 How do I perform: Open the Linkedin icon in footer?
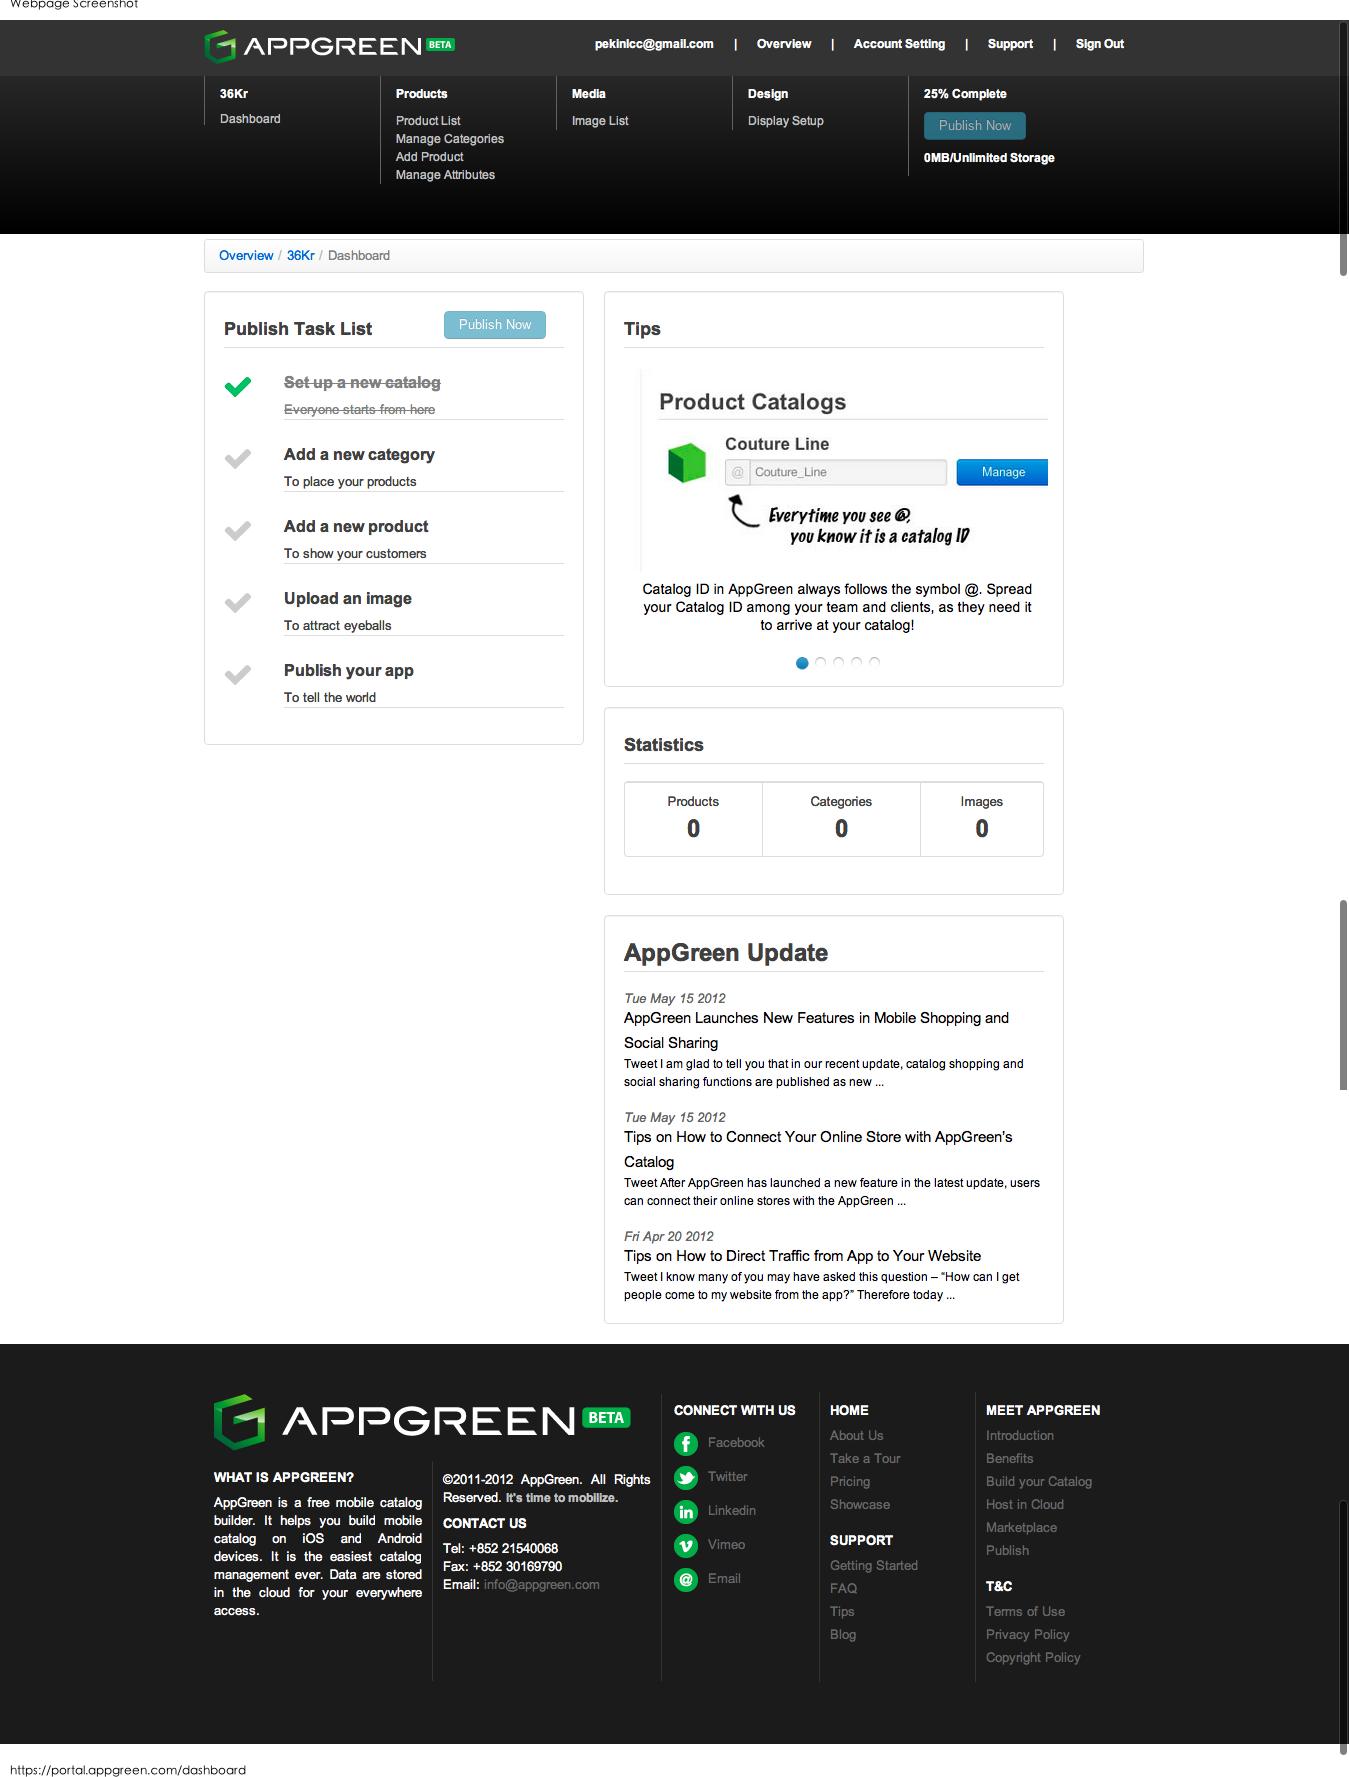pyautogui.click(x=686, y=1511)
